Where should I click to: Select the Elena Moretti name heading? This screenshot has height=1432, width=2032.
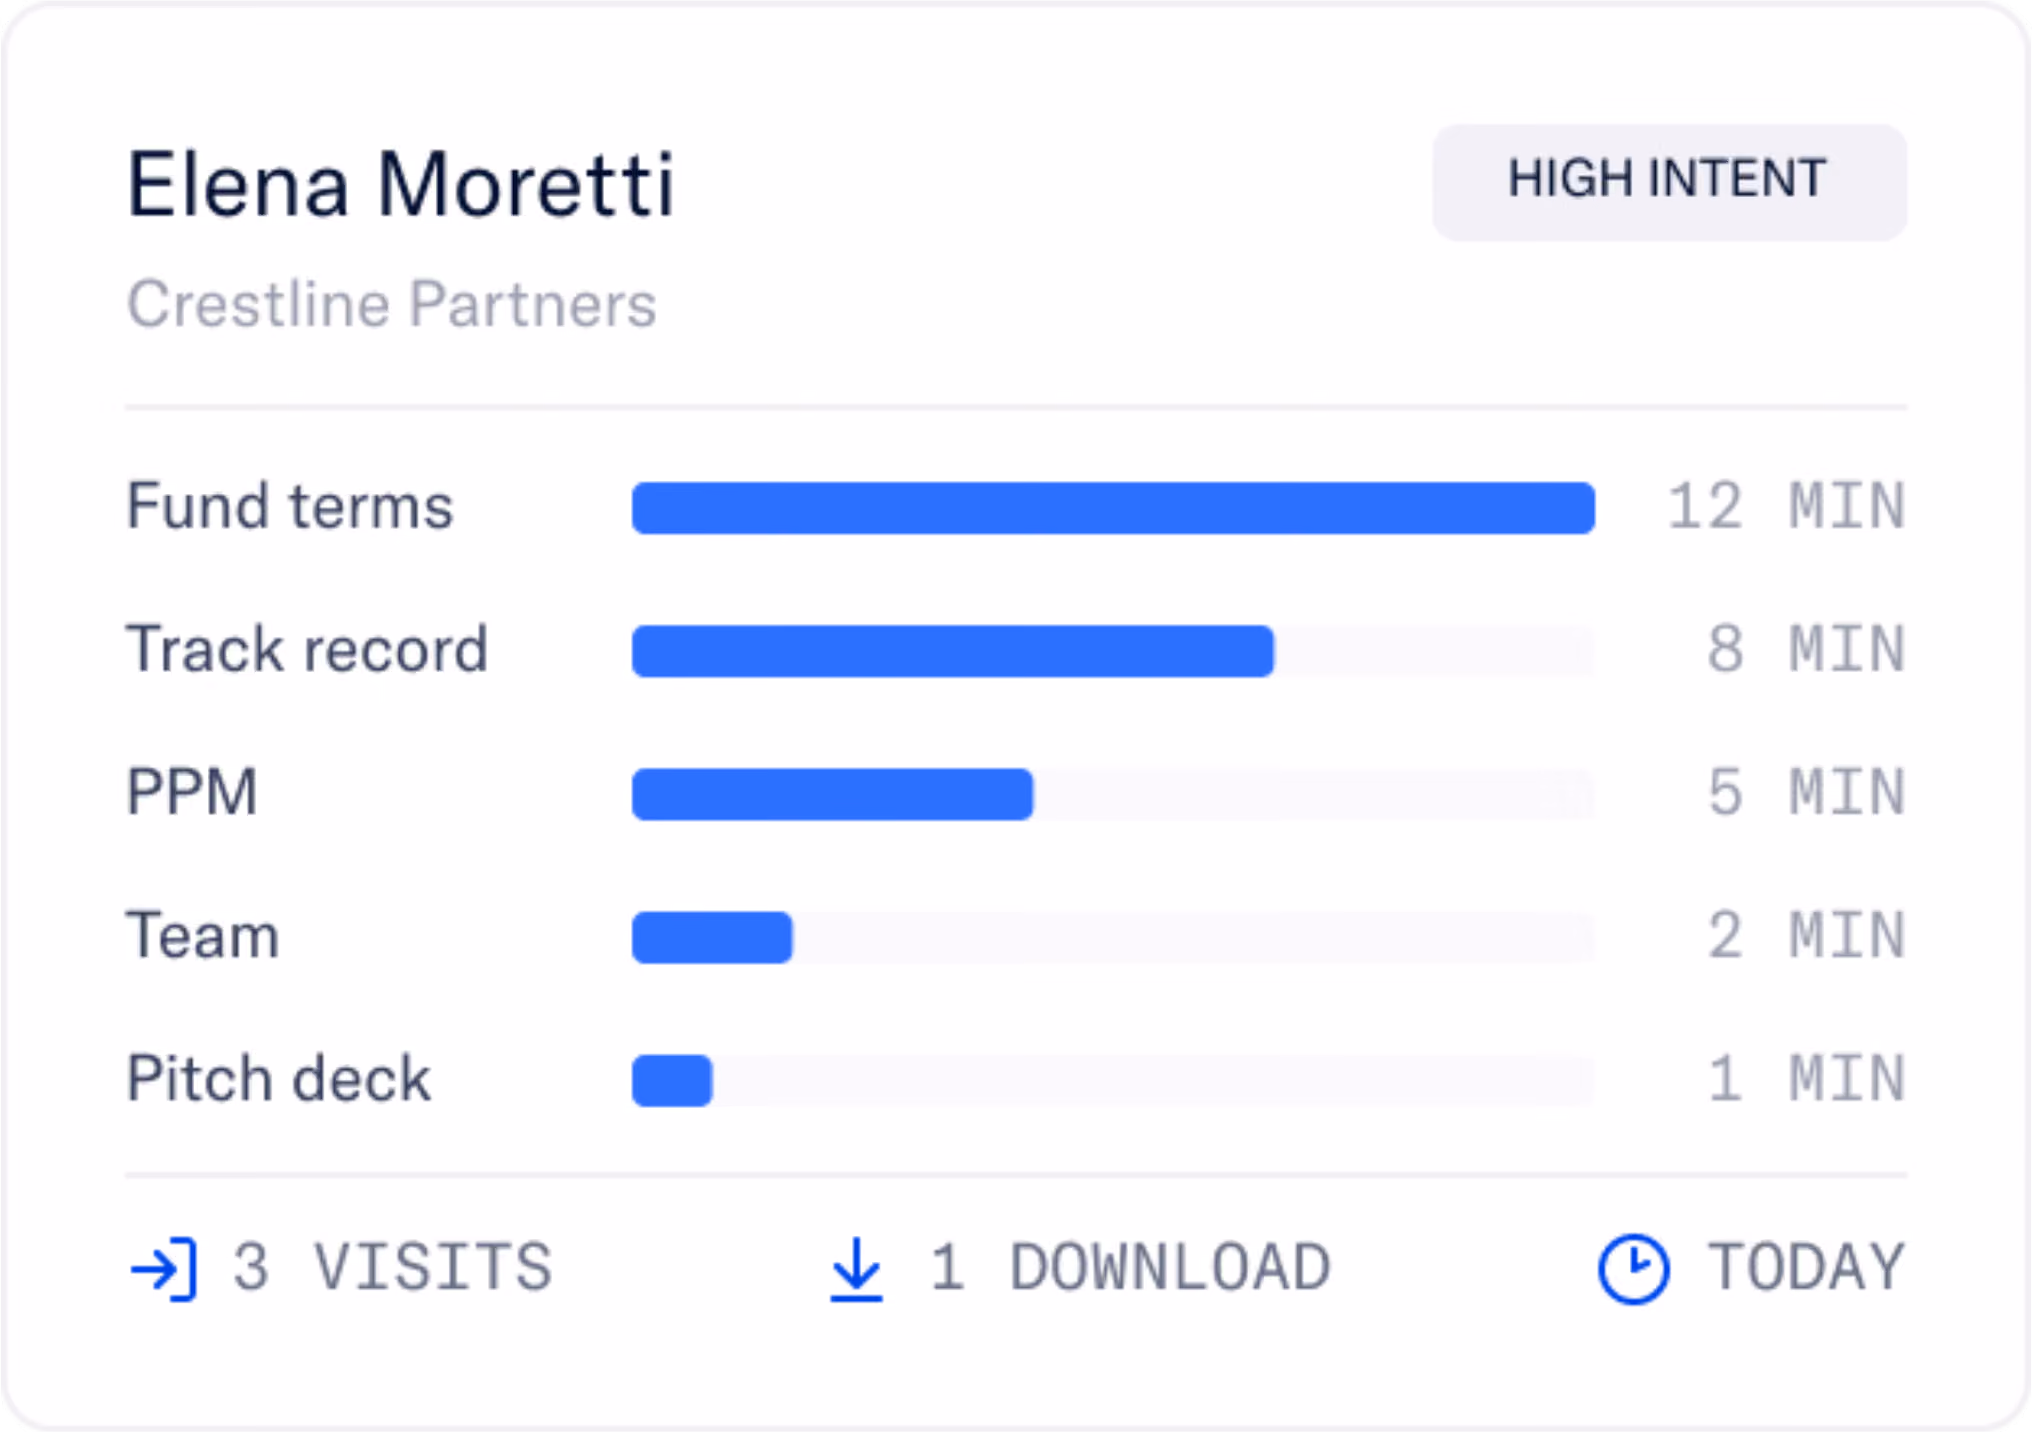[x=401, y=184]
